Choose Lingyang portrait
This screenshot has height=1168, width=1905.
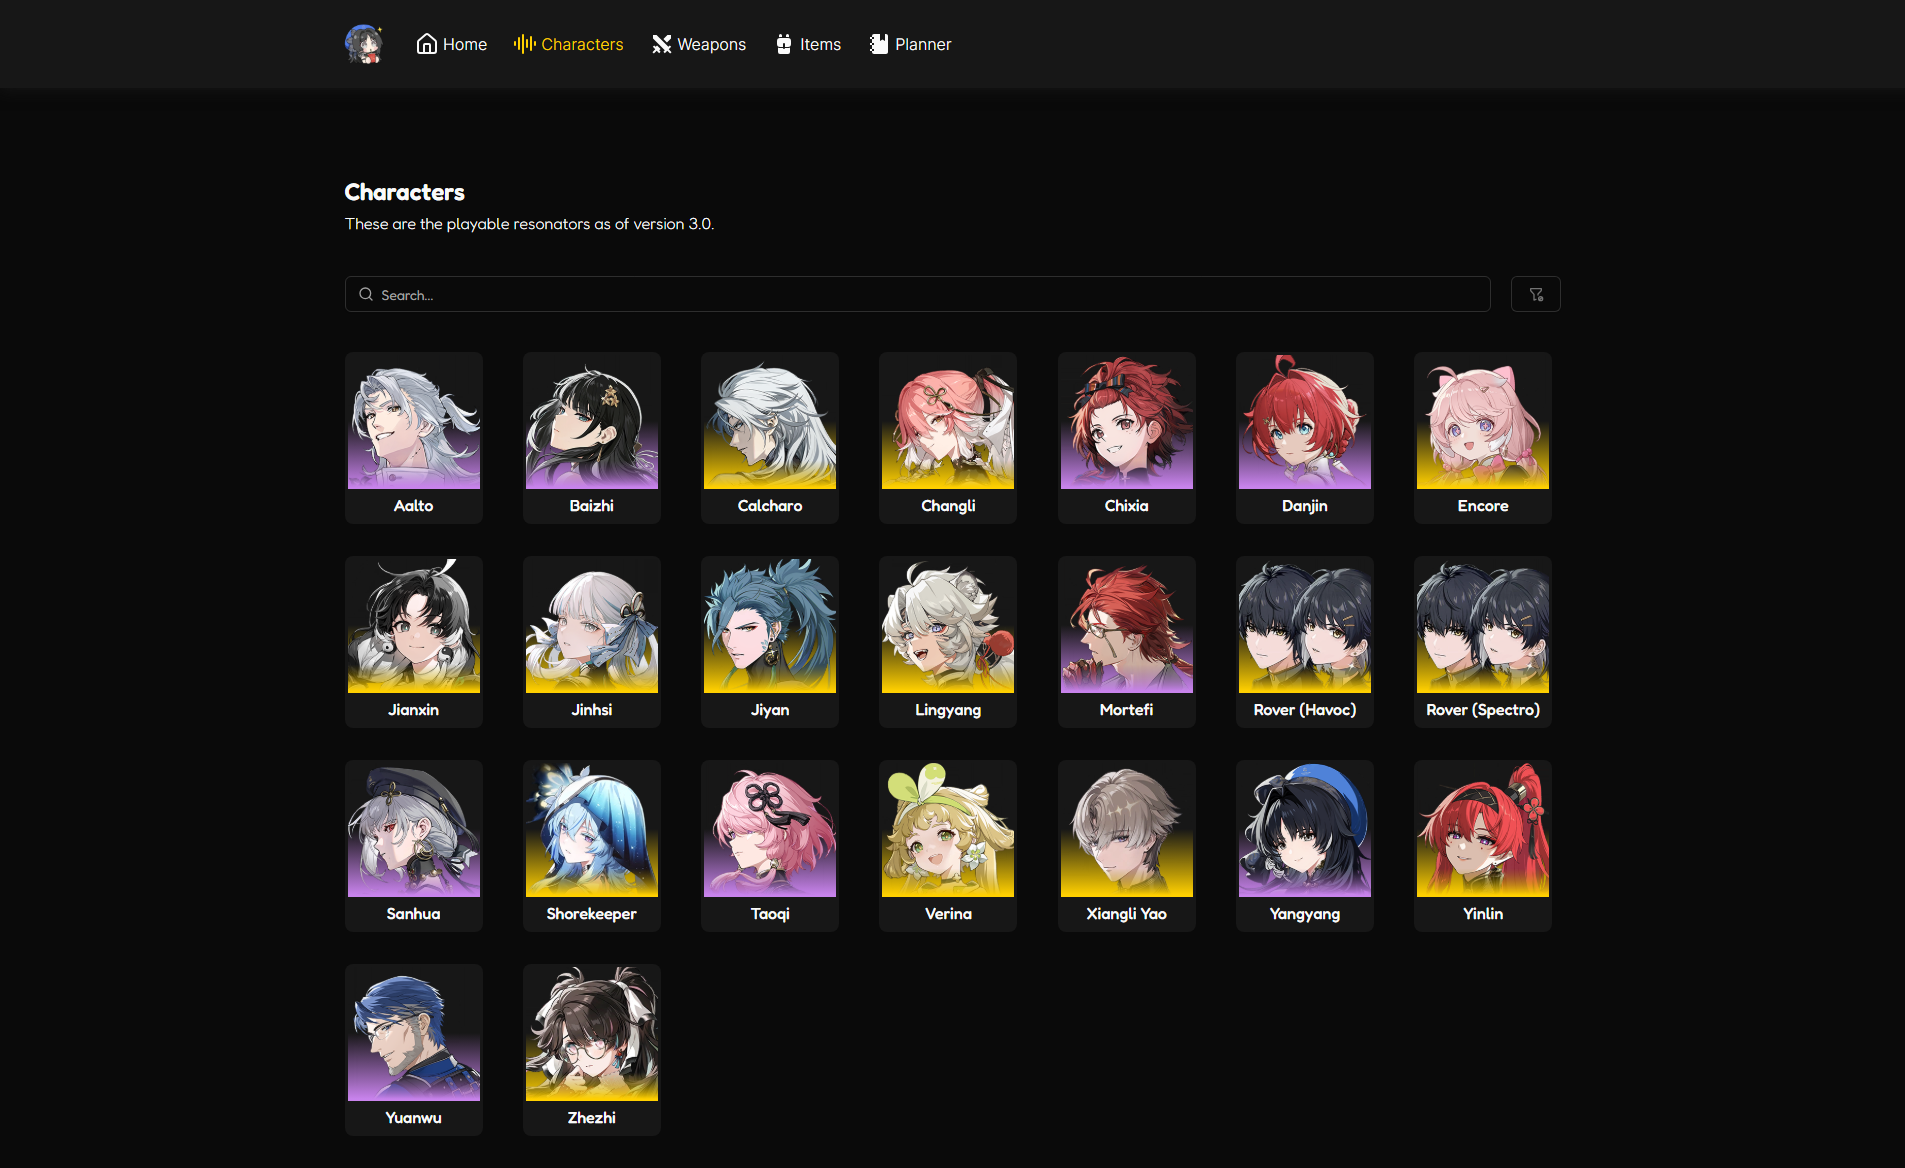[948, 625]
